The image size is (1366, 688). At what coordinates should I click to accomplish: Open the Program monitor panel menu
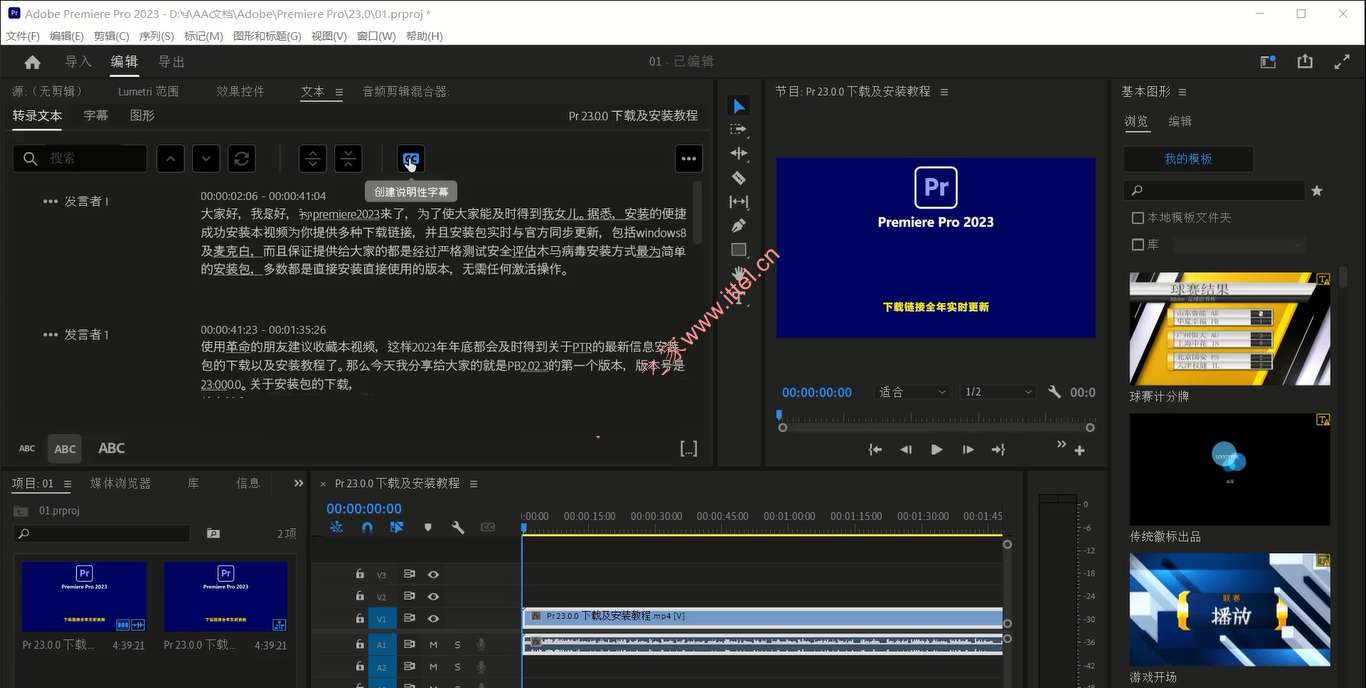click(944, 92)
